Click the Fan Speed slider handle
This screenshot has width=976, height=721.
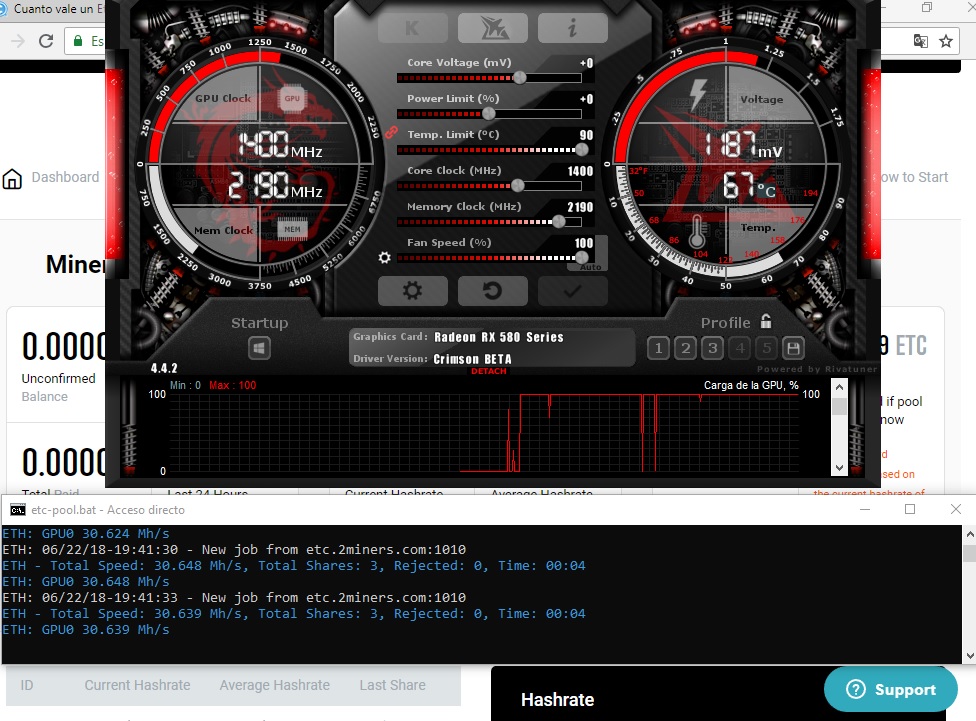[x=581, y=257]
